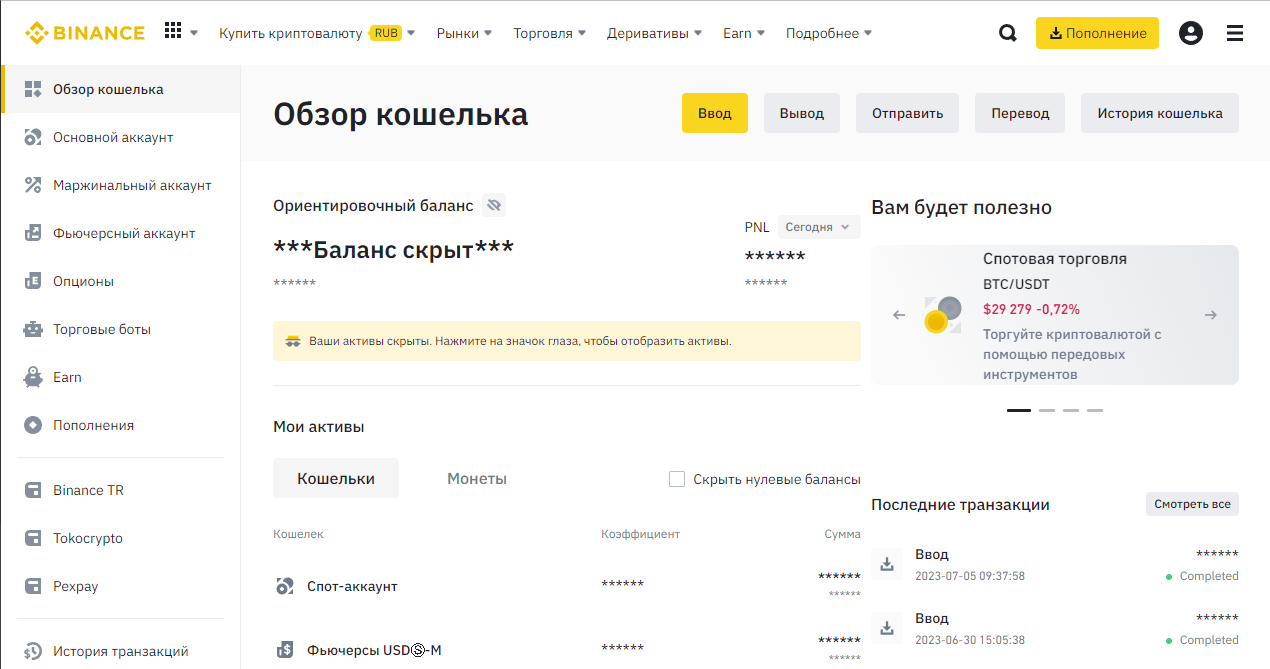This screenshot has width=1270, height=669.
Task: Enable Скрыть нулевые балансы checkbox
Action: [x=677, y=479]
